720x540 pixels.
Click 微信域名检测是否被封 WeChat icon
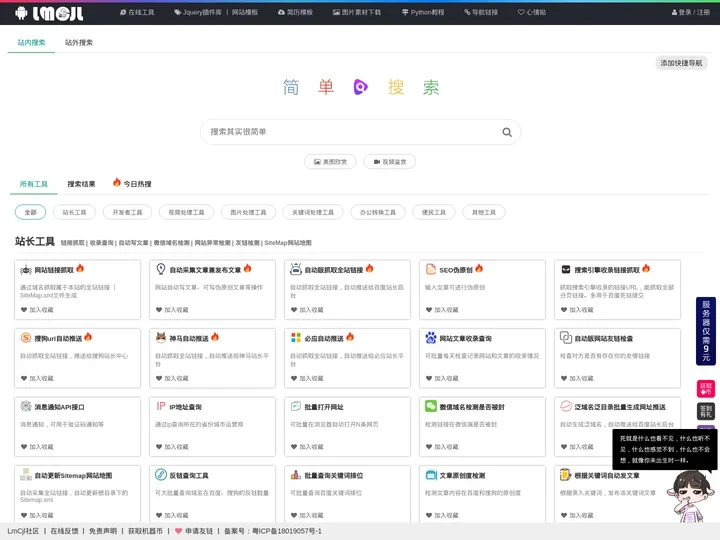pyautogui.click(x=431, y=406)
